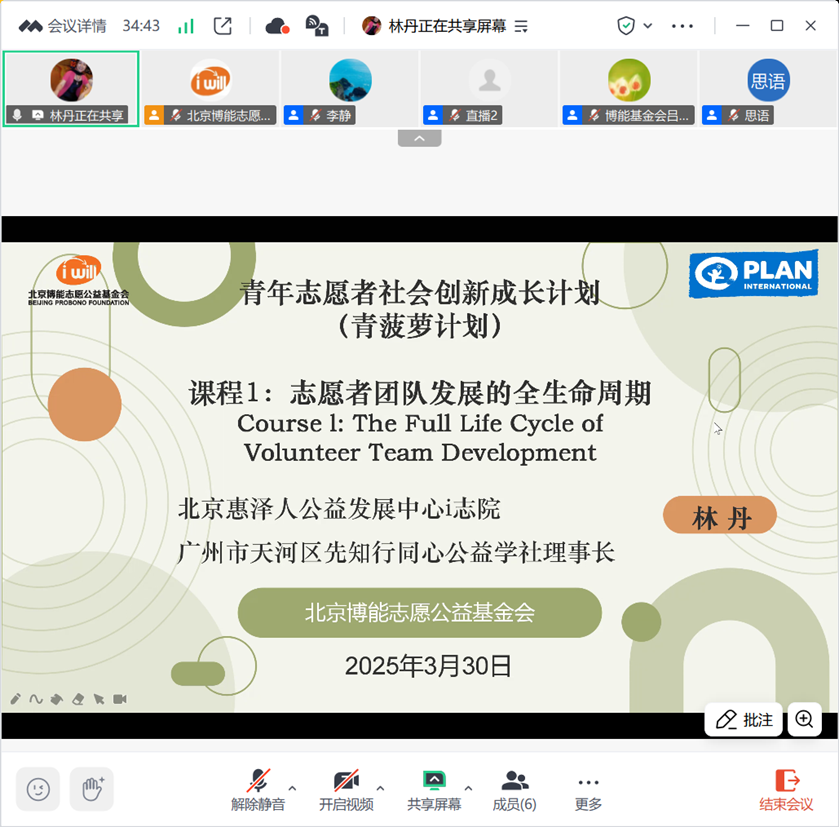Toggle 开启视频 start video
The image size is (839, 827).
coord(346,790)
